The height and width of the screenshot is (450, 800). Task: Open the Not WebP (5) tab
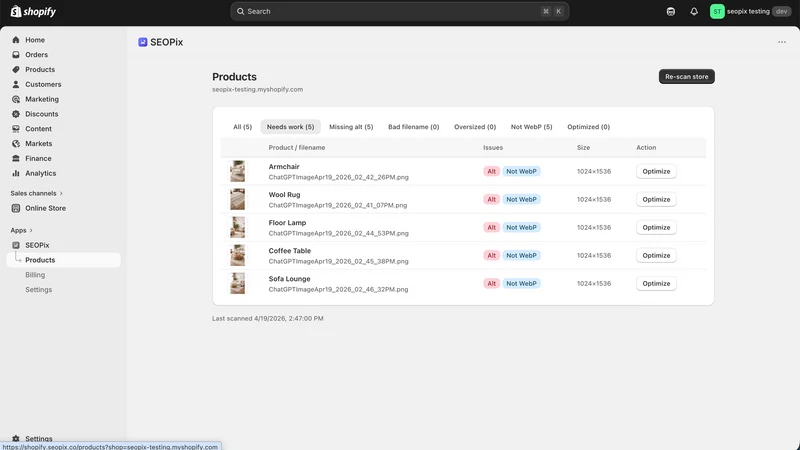[x=531, y=127]
